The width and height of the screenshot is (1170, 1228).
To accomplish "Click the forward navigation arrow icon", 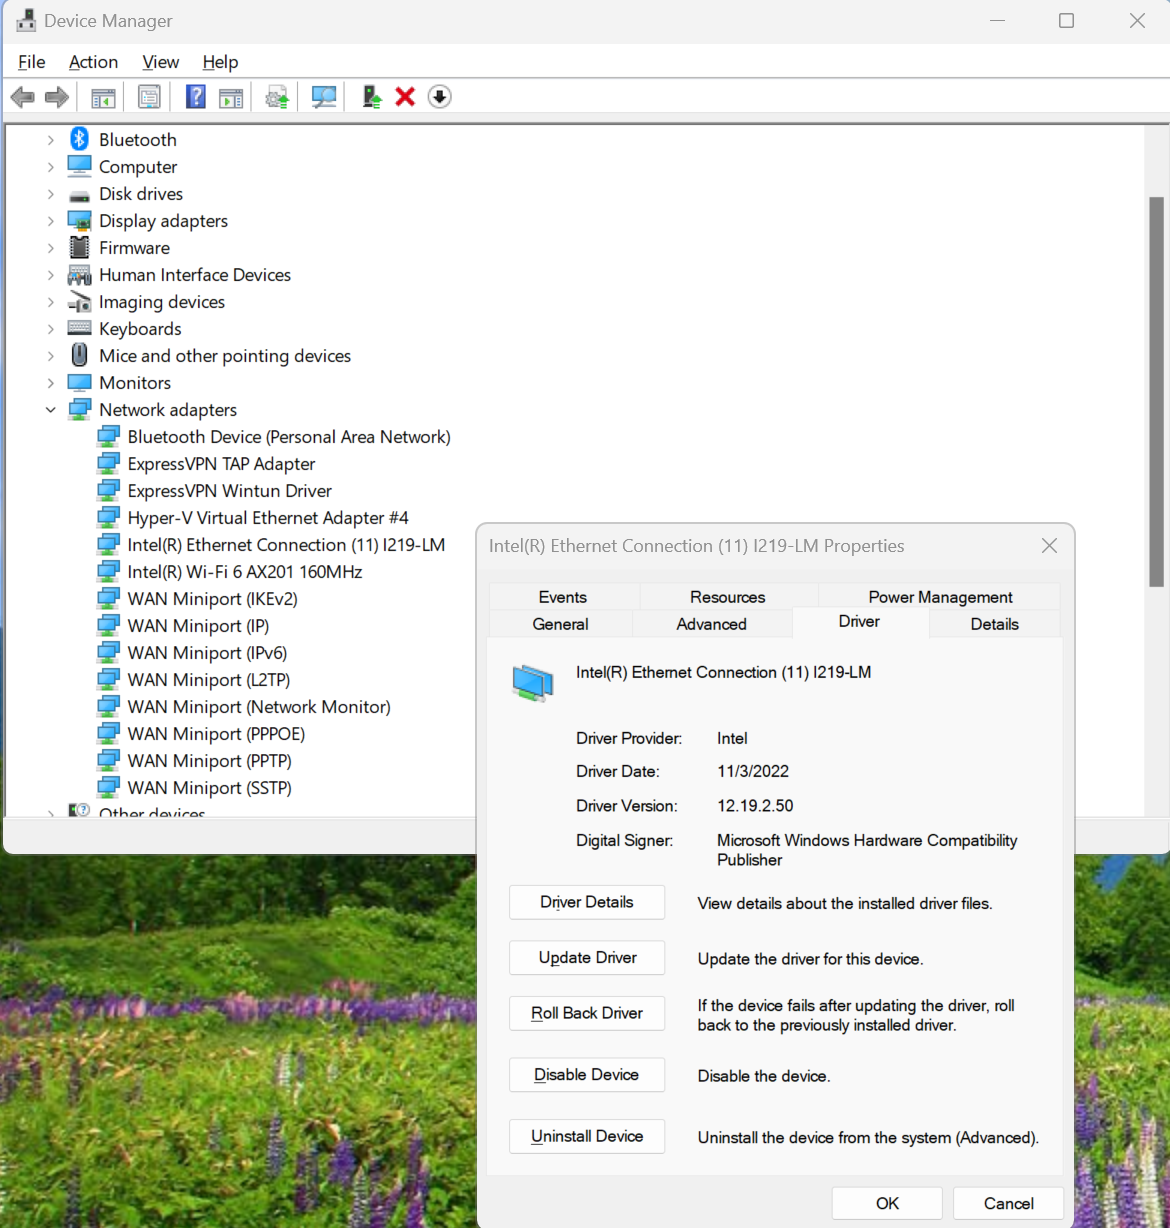I will [57, 96].
